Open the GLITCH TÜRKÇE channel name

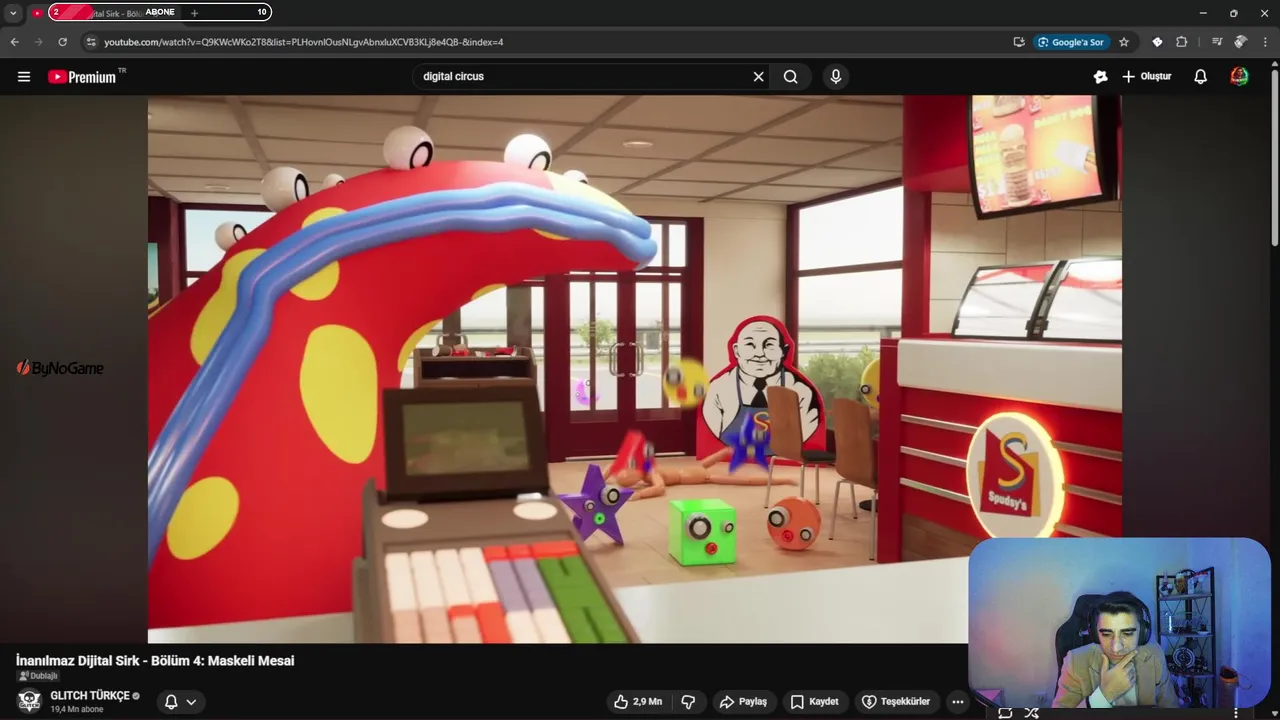(89, 695)
